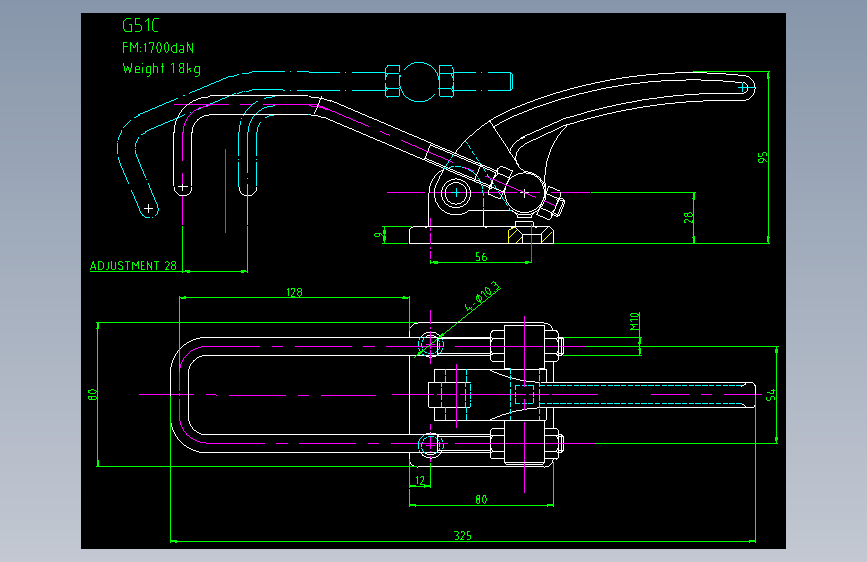Select the M10 thread callout
This screenshot has width=867, height=562.
[x=634, y=321]
